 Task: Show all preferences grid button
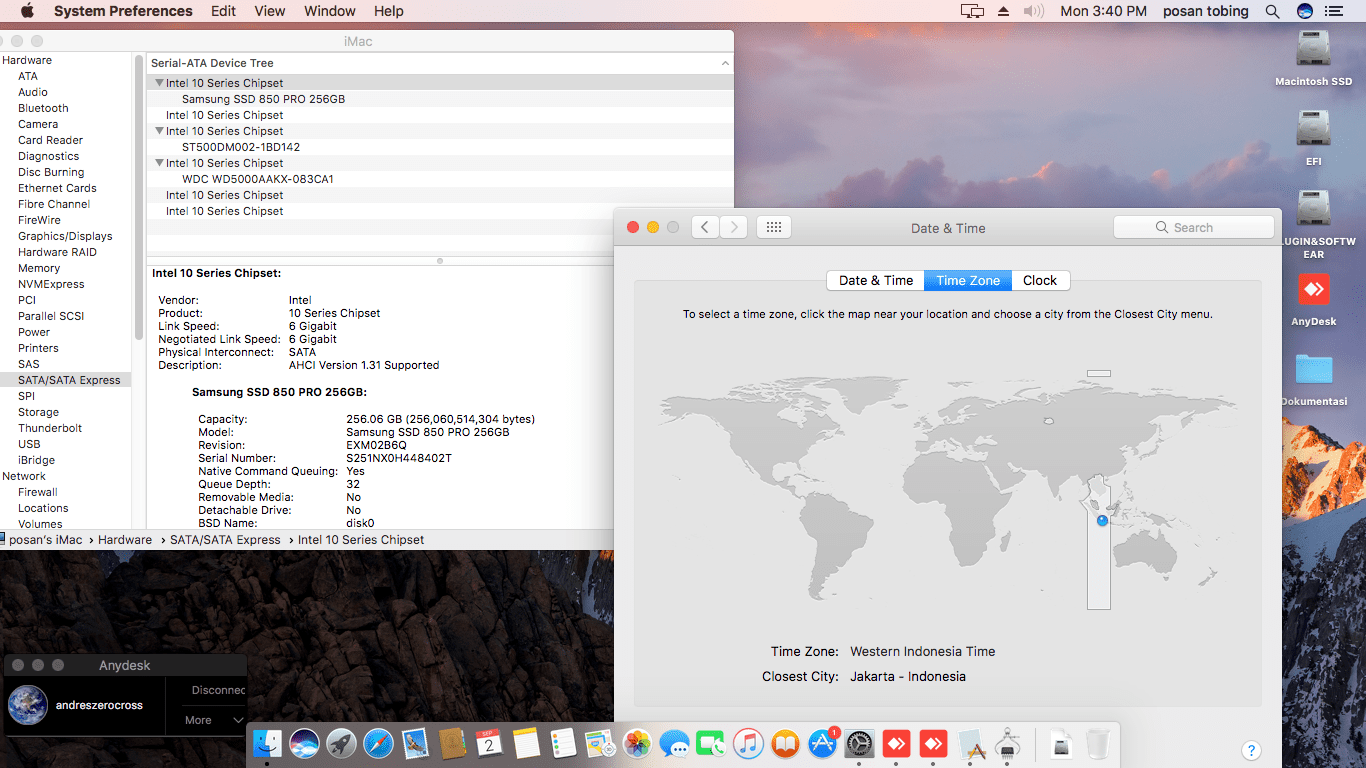click(x=773, y=227)
